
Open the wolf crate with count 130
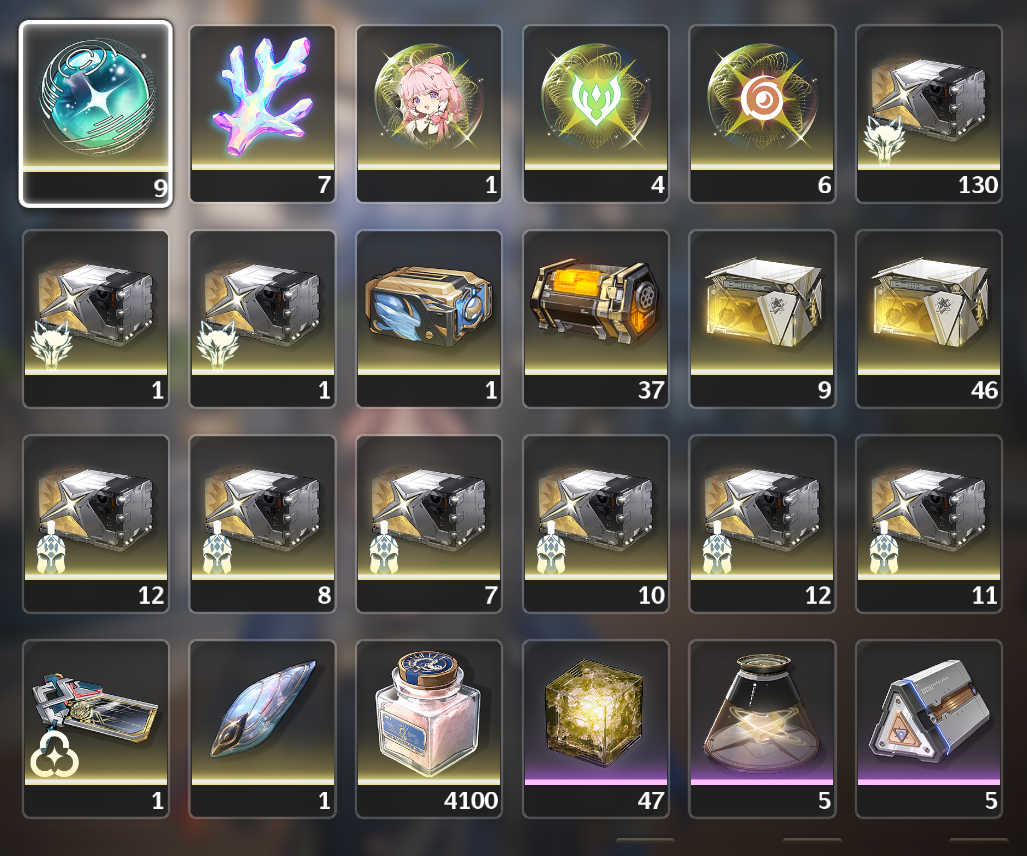click(929, 114)
